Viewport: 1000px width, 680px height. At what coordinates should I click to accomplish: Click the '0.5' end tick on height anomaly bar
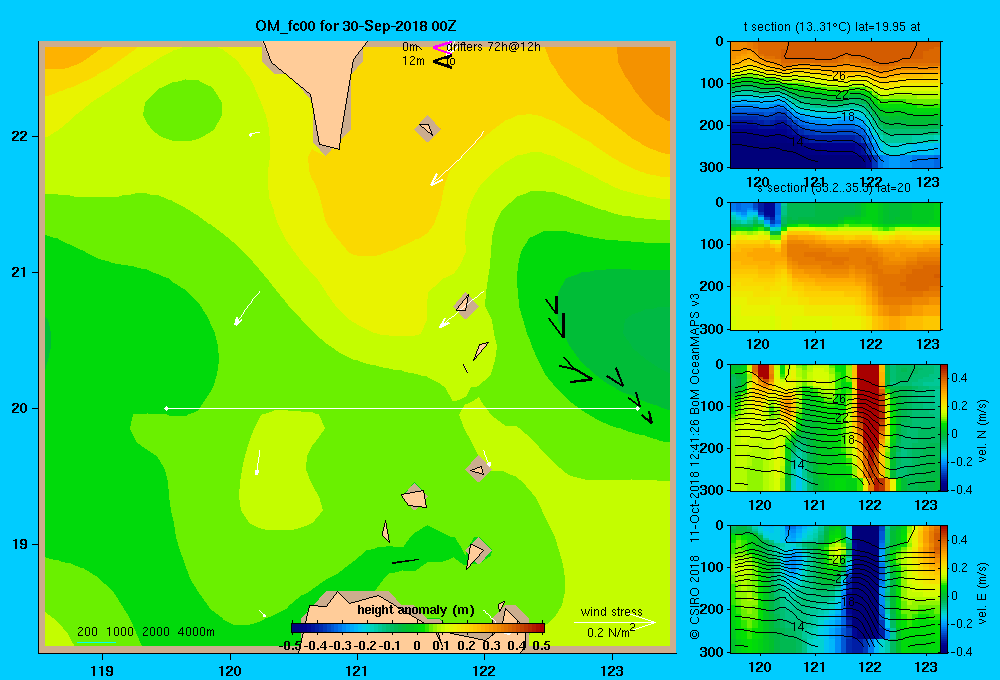[541, 646]
